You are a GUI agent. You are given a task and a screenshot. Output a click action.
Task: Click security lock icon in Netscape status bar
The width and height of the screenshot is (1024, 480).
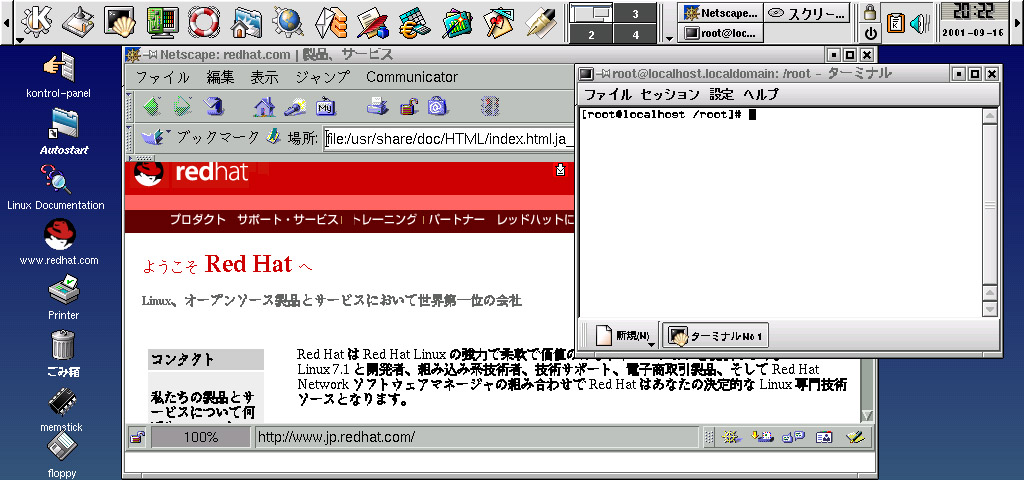[x=136, y=437]
